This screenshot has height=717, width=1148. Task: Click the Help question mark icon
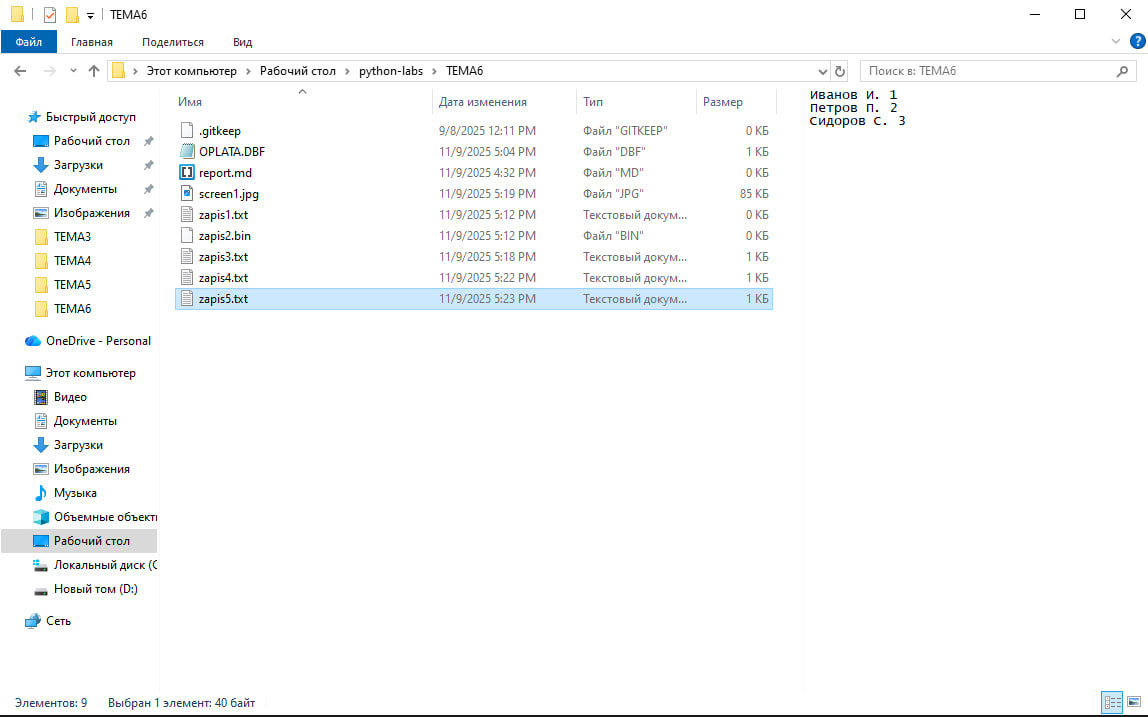tap(1135, 41)
